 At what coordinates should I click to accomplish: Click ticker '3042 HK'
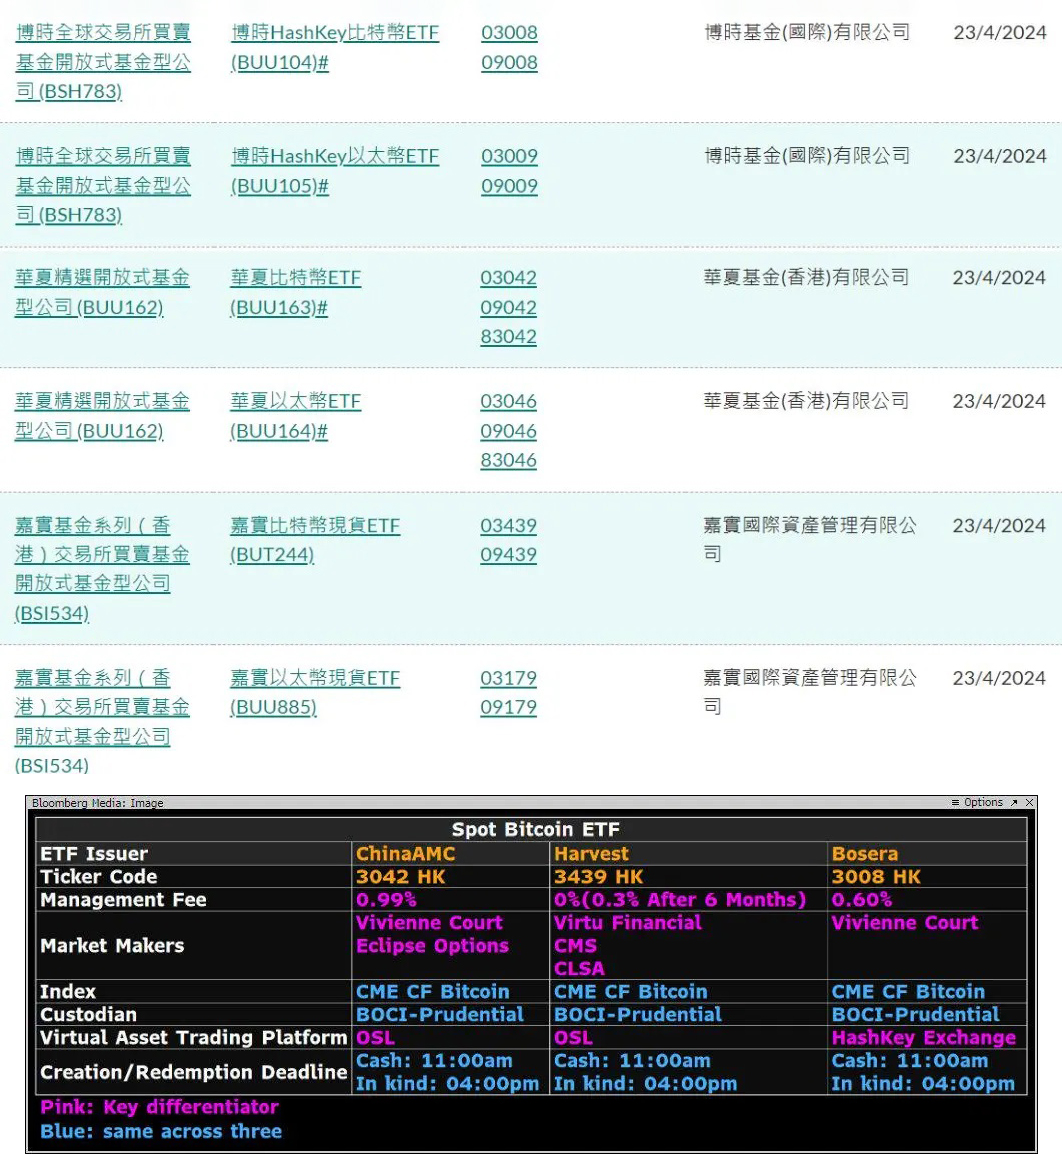point(401,876)
